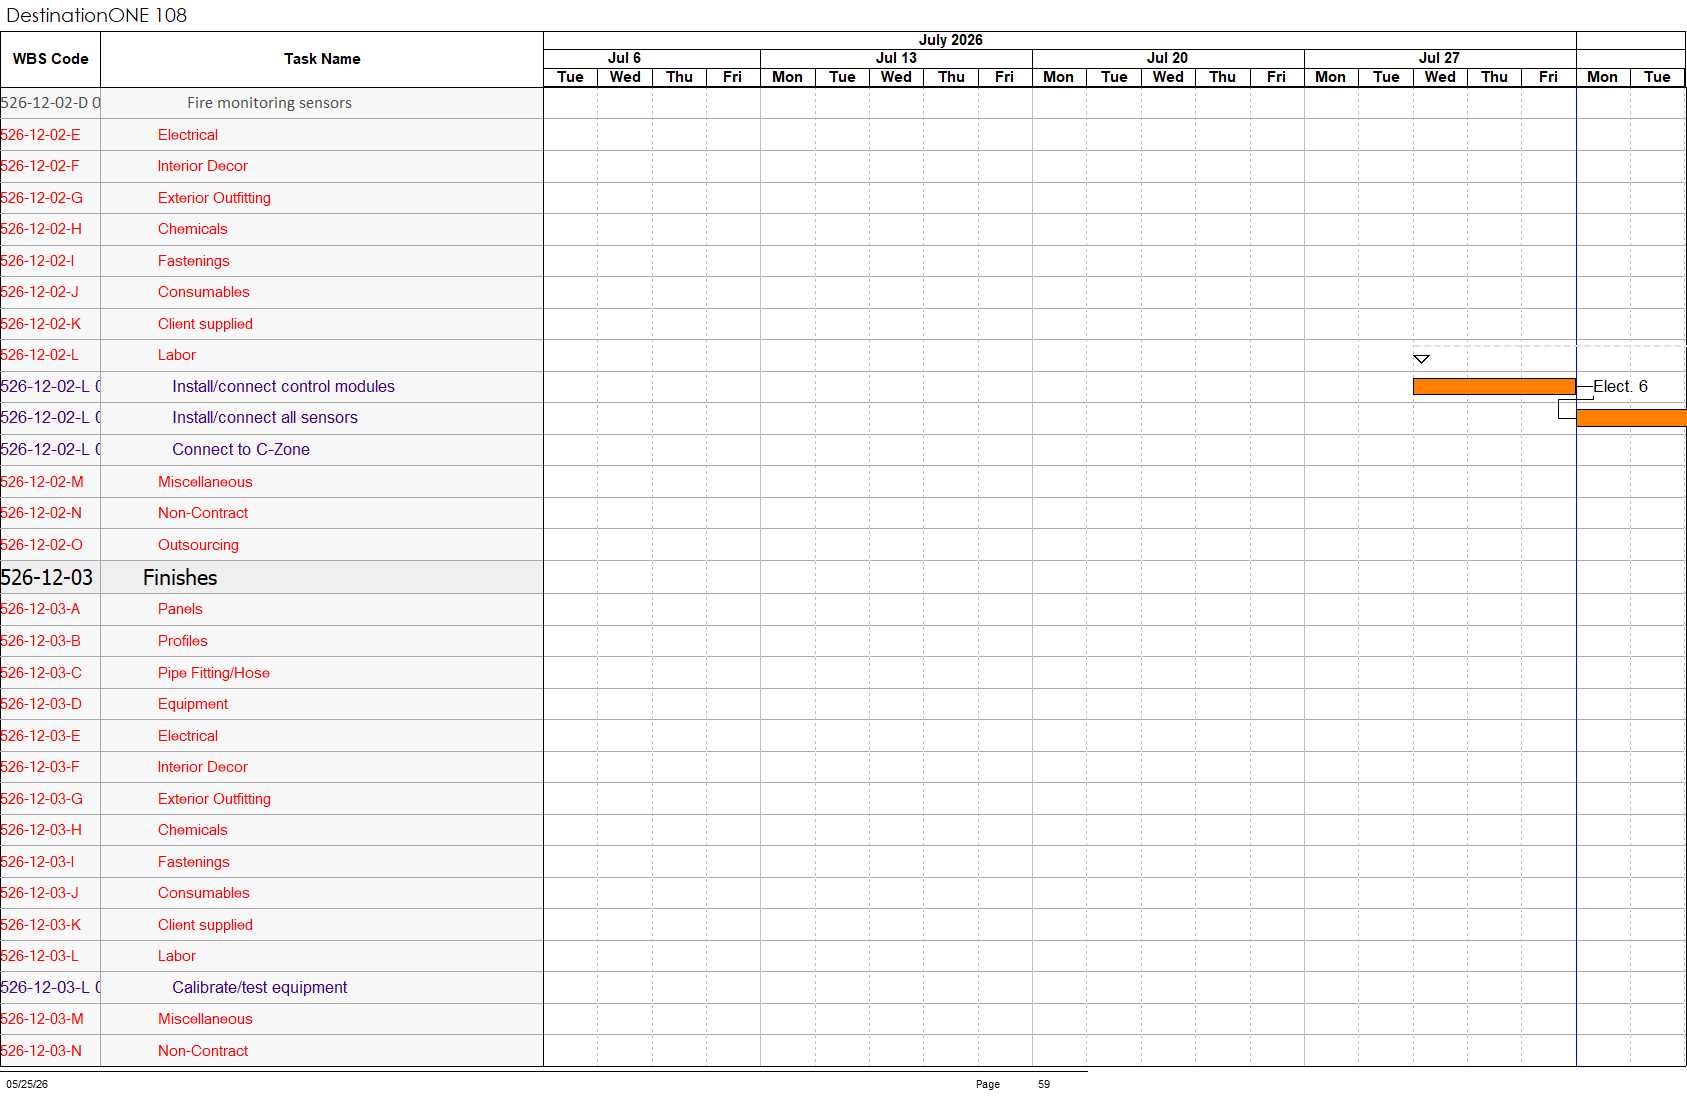Select Non-Contract in row 526-12-02-N
The width and height of the screenshot is (1687, 1097).
coord(202,513)
